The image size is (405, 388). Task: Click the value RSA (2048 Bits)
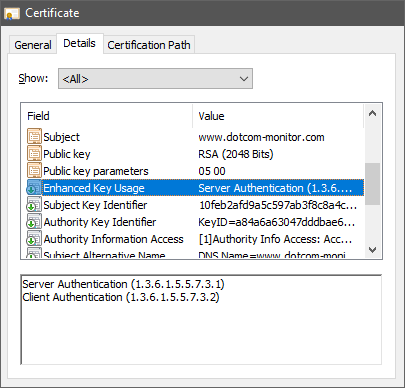(236, 154)
